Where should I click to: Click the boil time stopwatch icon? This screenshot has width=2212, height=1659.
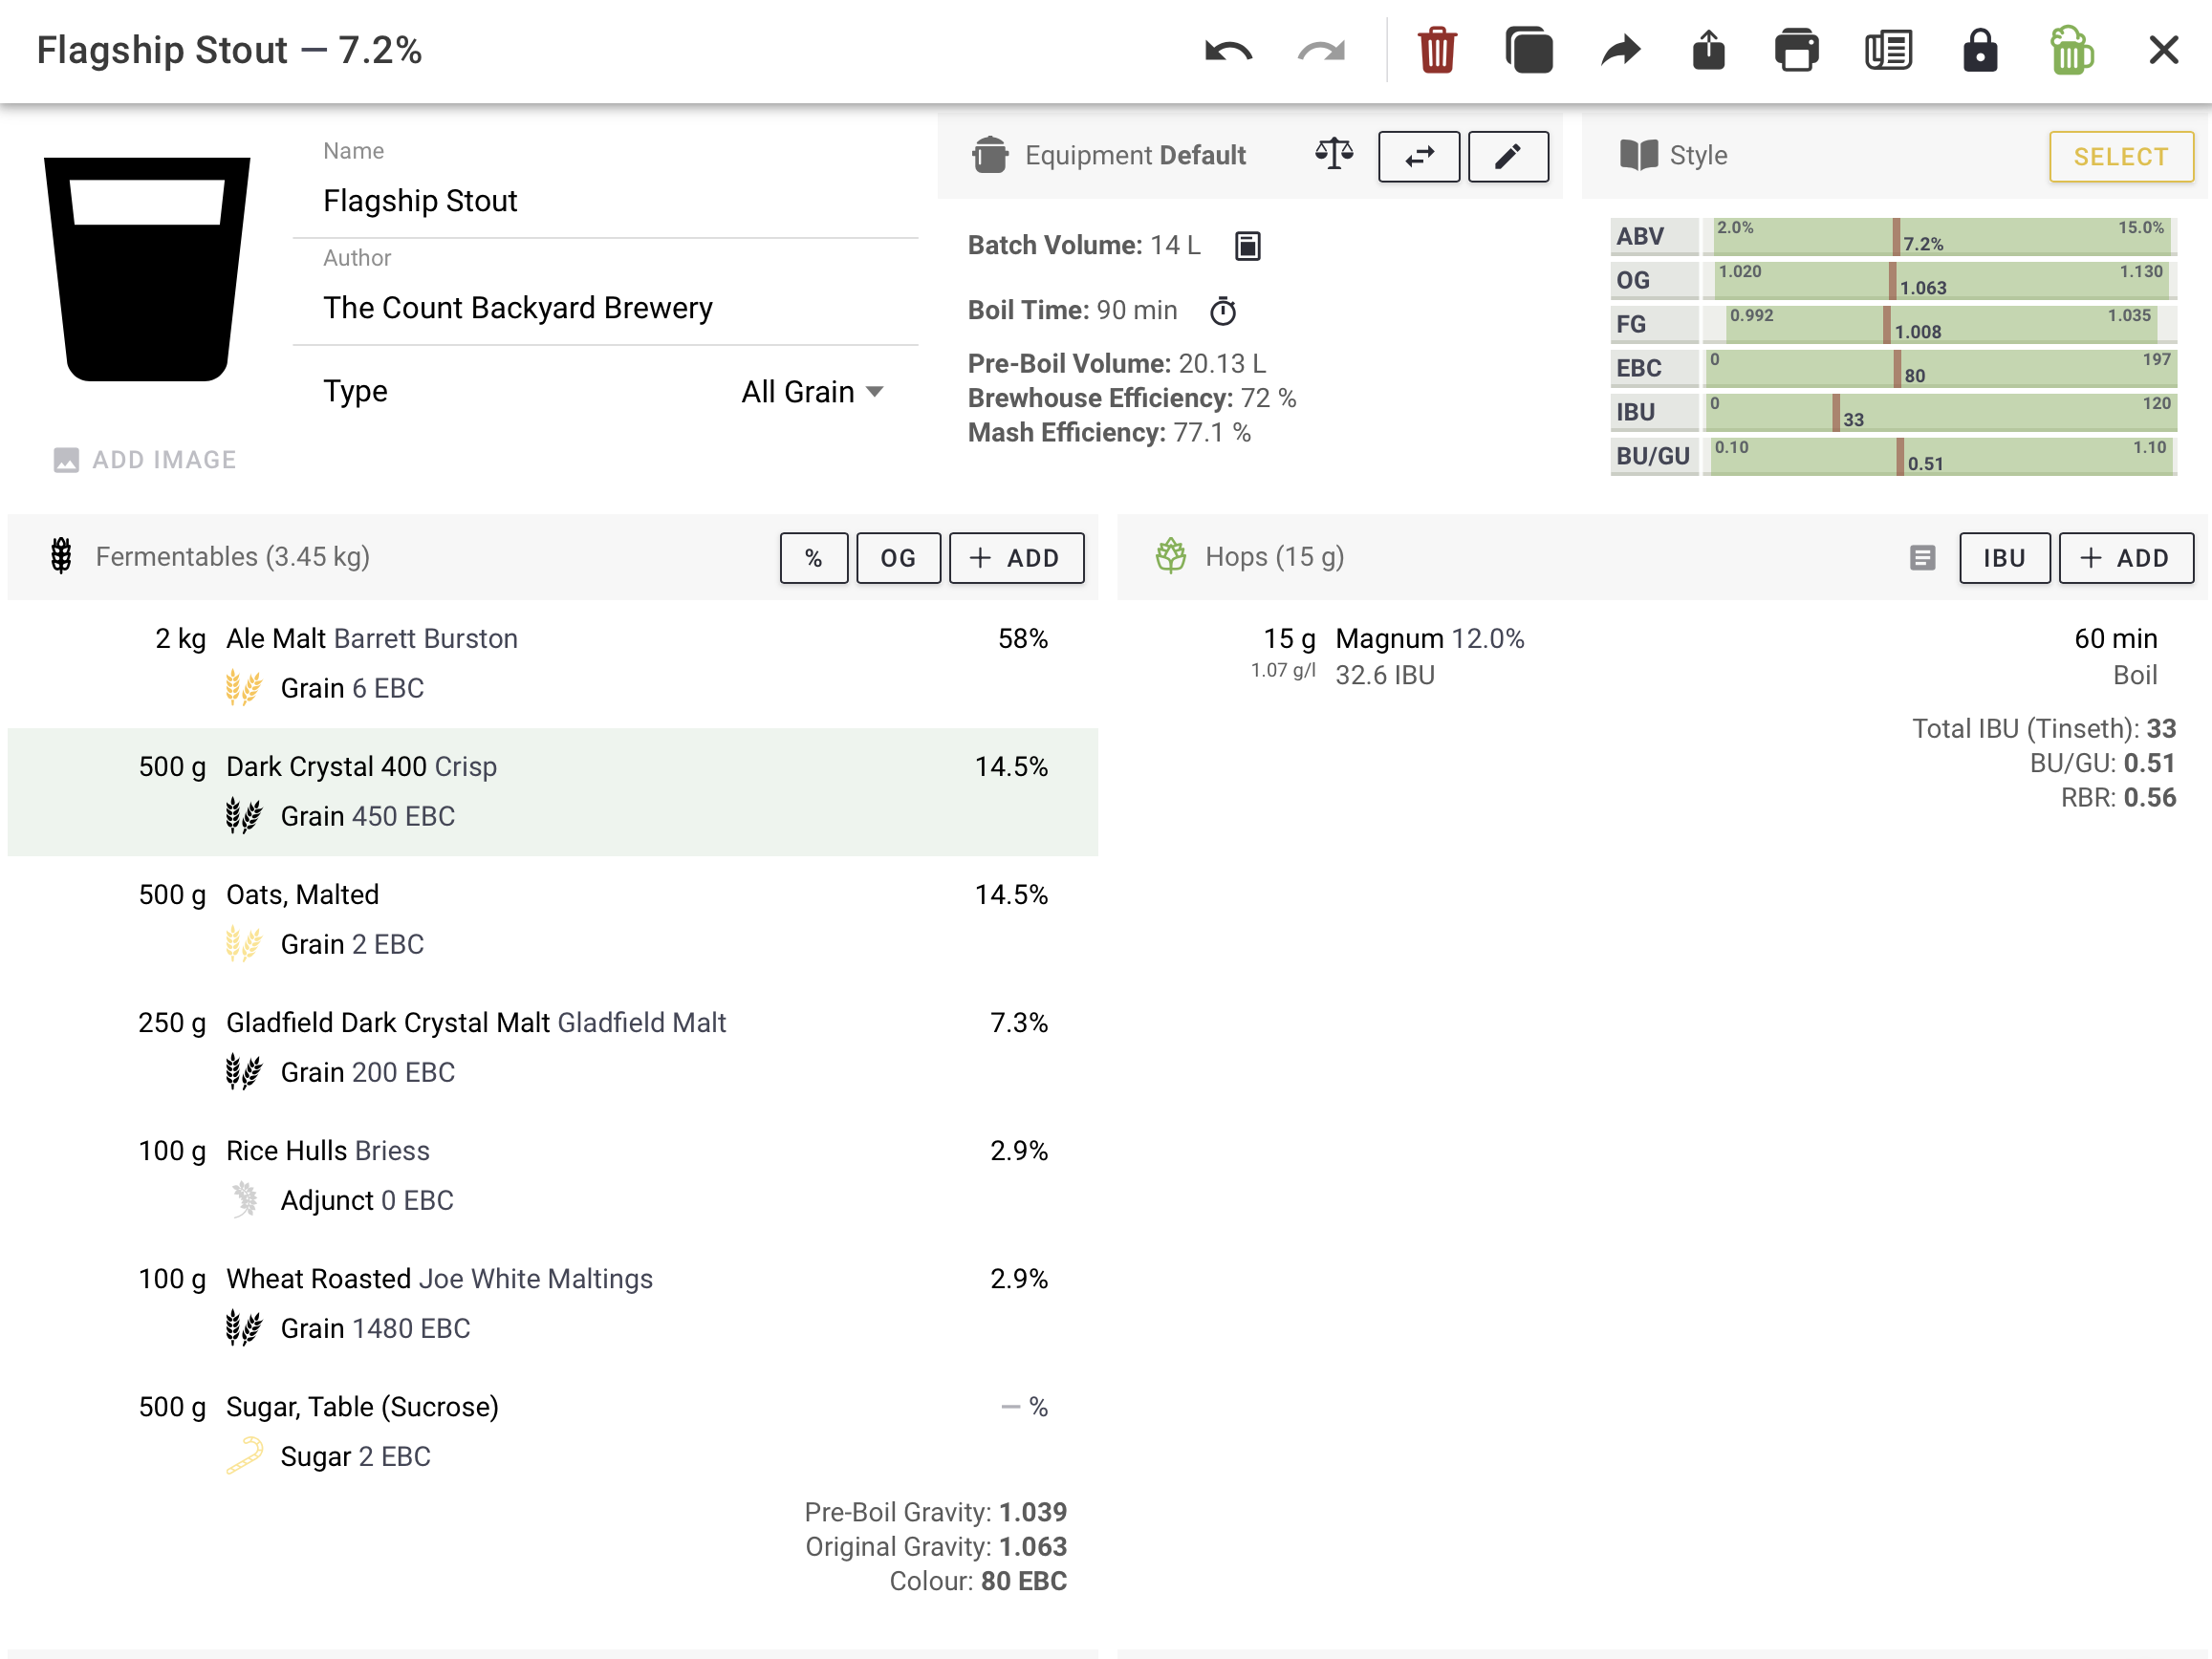(1222, 311)
